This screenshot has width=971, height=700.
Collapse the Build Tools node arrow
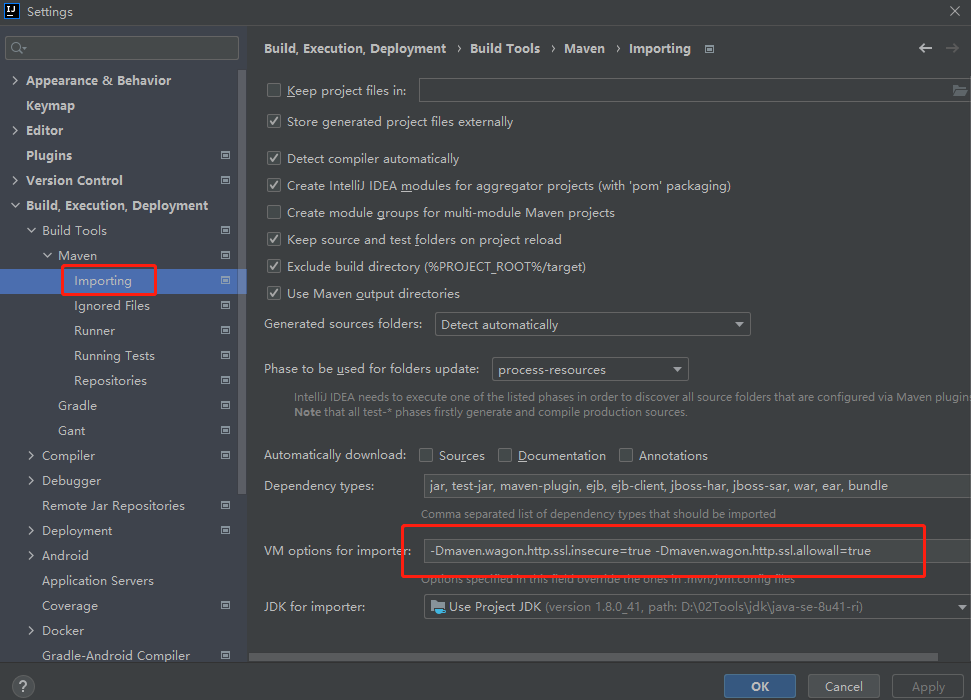click(x=32, y=230)
